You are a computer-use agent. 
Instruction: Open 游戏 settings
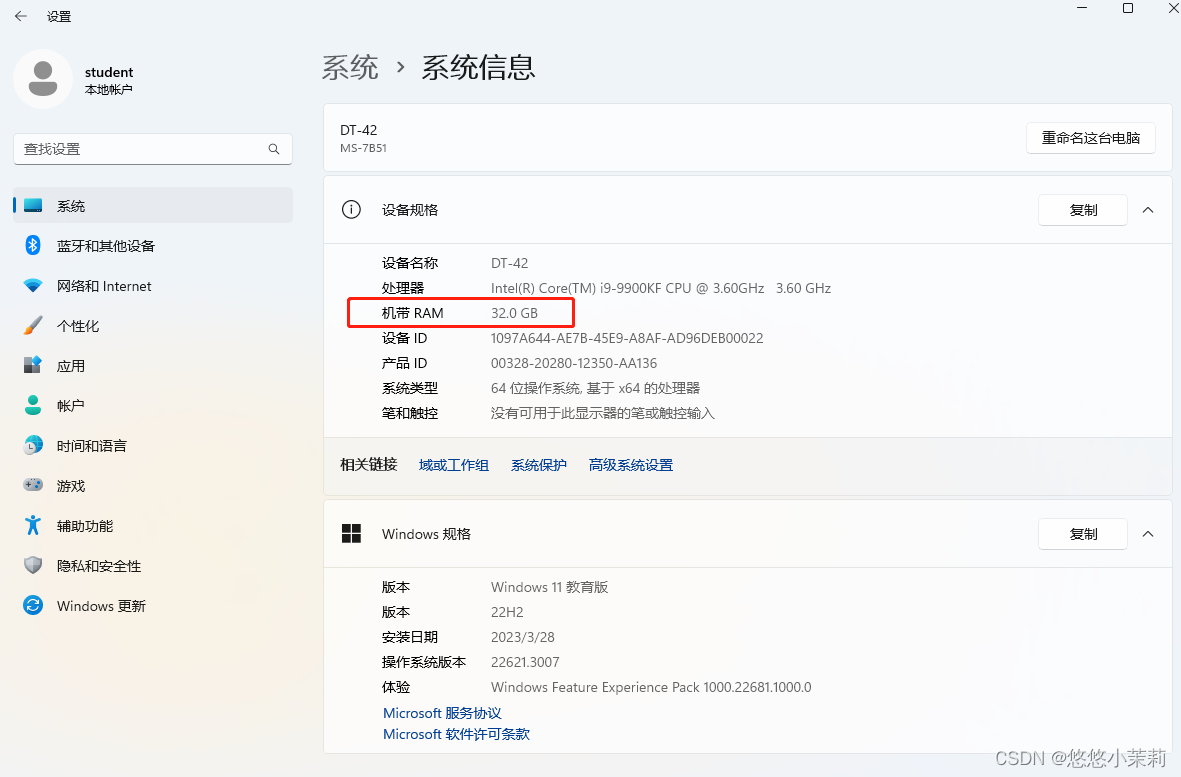(x=153, y=485)
